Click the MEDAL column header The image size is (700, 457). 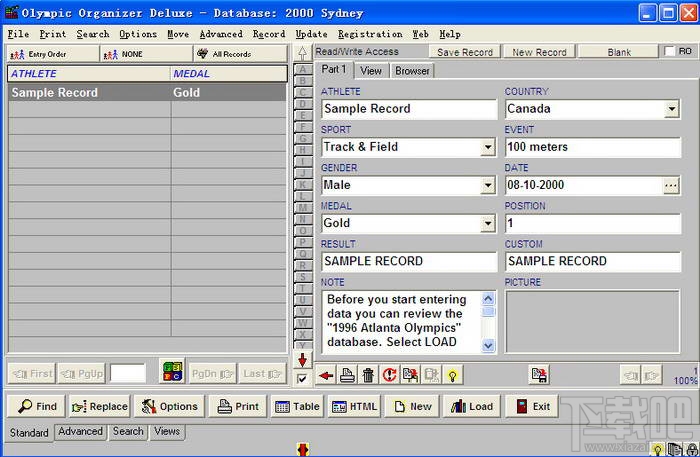point(229,74)
